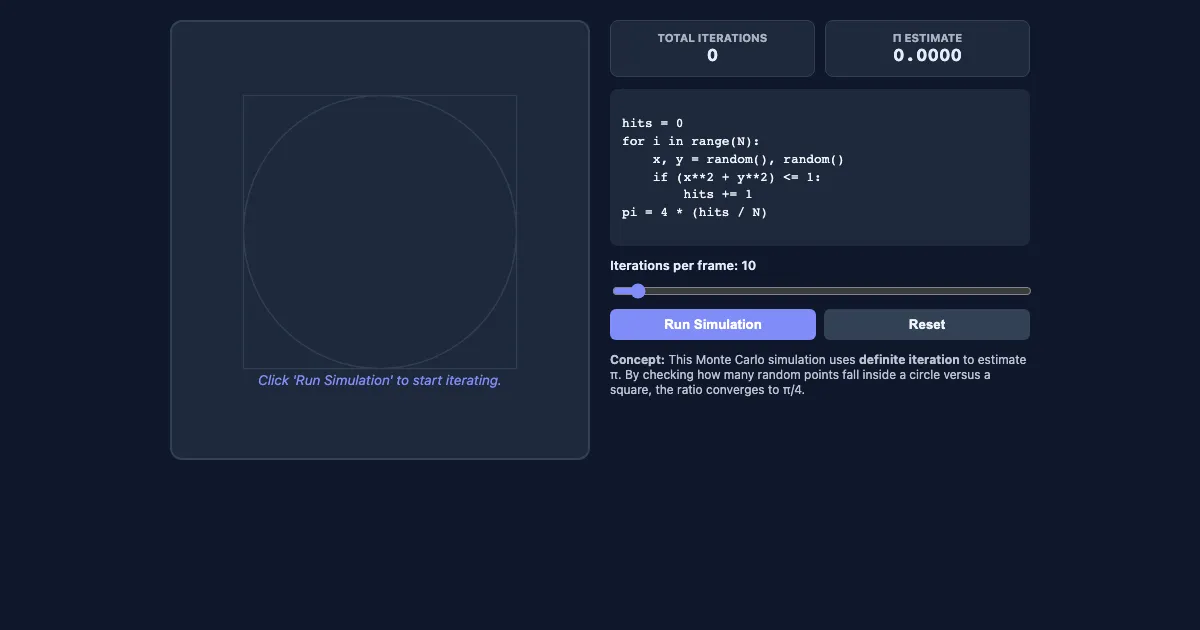The width and height of the screenshot is (1200, 630).
Task: Click the hint 'Click Run Simulation to start iterating'
Action: (x=380, y=380)
